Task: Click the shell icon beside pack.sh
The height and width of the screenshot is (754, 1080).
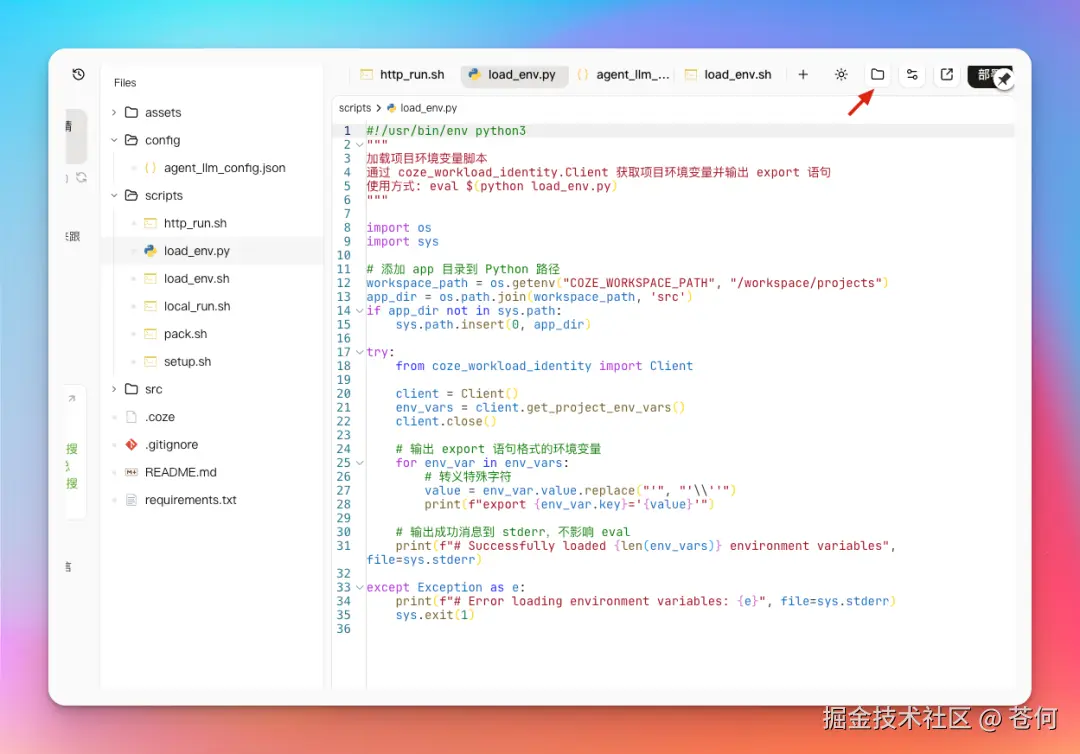Action: (x=150, y=334)
